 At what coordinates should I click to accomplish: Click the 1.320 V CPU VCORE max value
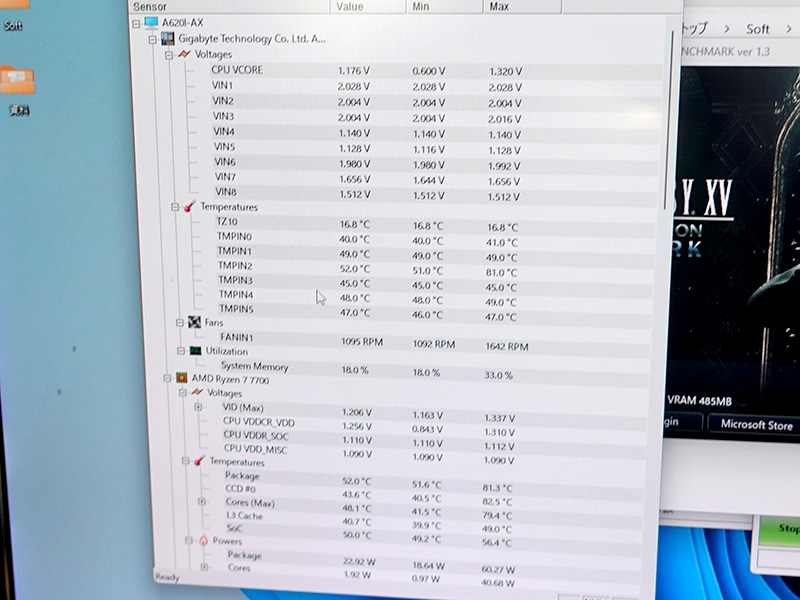[x=505, y=71]
